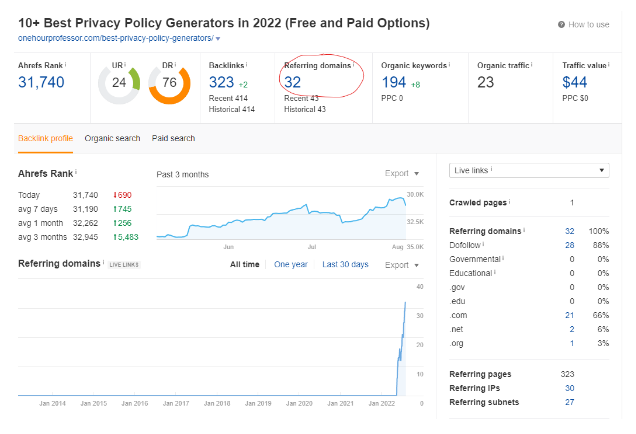Open the How to use link
The width and height of the screenshot is (636, 434).
(x=589, y=25)
